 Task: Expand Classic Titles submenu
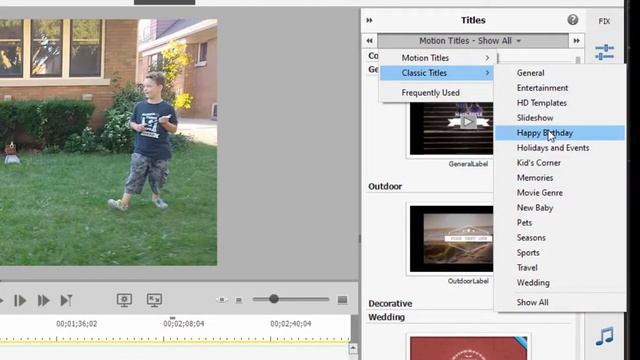[437, 73]
